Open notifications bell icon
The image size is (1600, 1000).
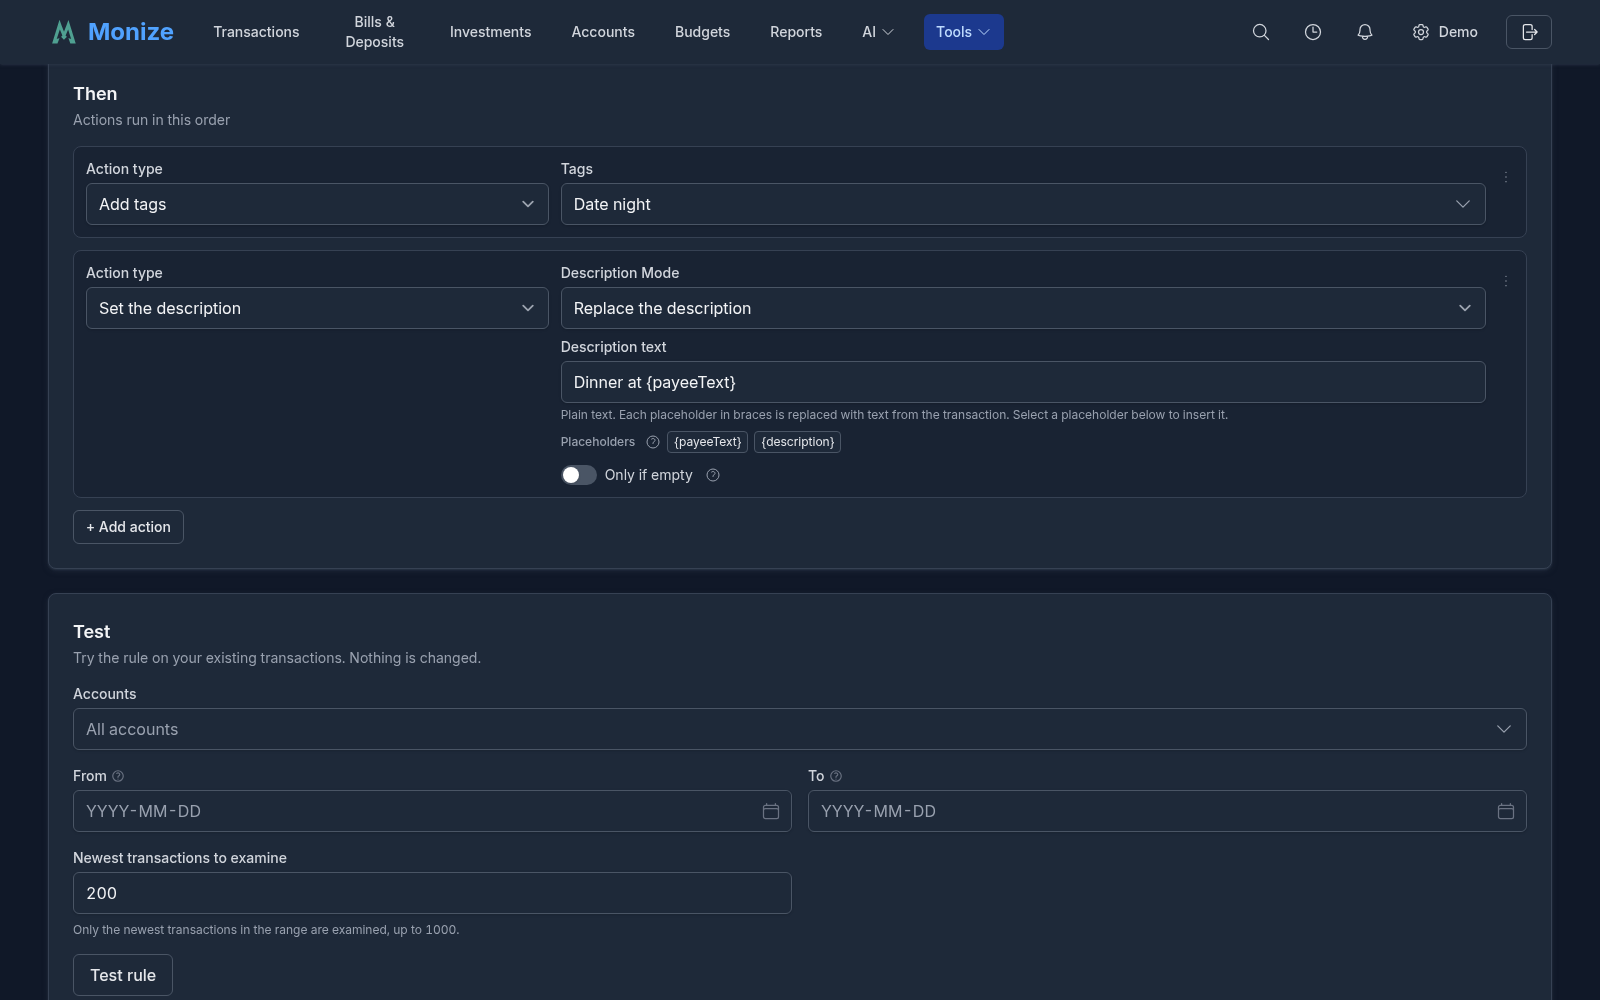click(x=1365, y=32)
